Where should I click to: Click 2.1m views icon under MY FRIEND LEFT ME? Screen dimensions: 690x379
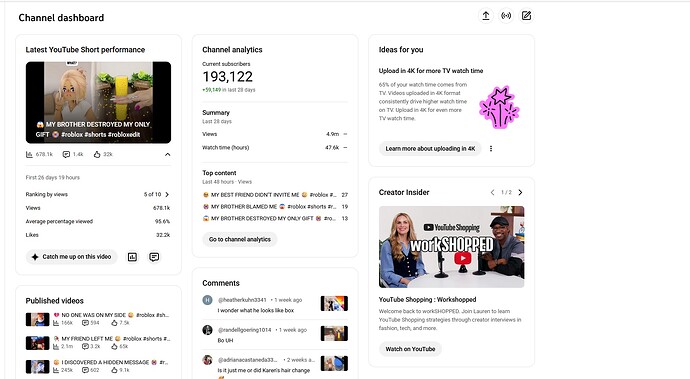56,347
